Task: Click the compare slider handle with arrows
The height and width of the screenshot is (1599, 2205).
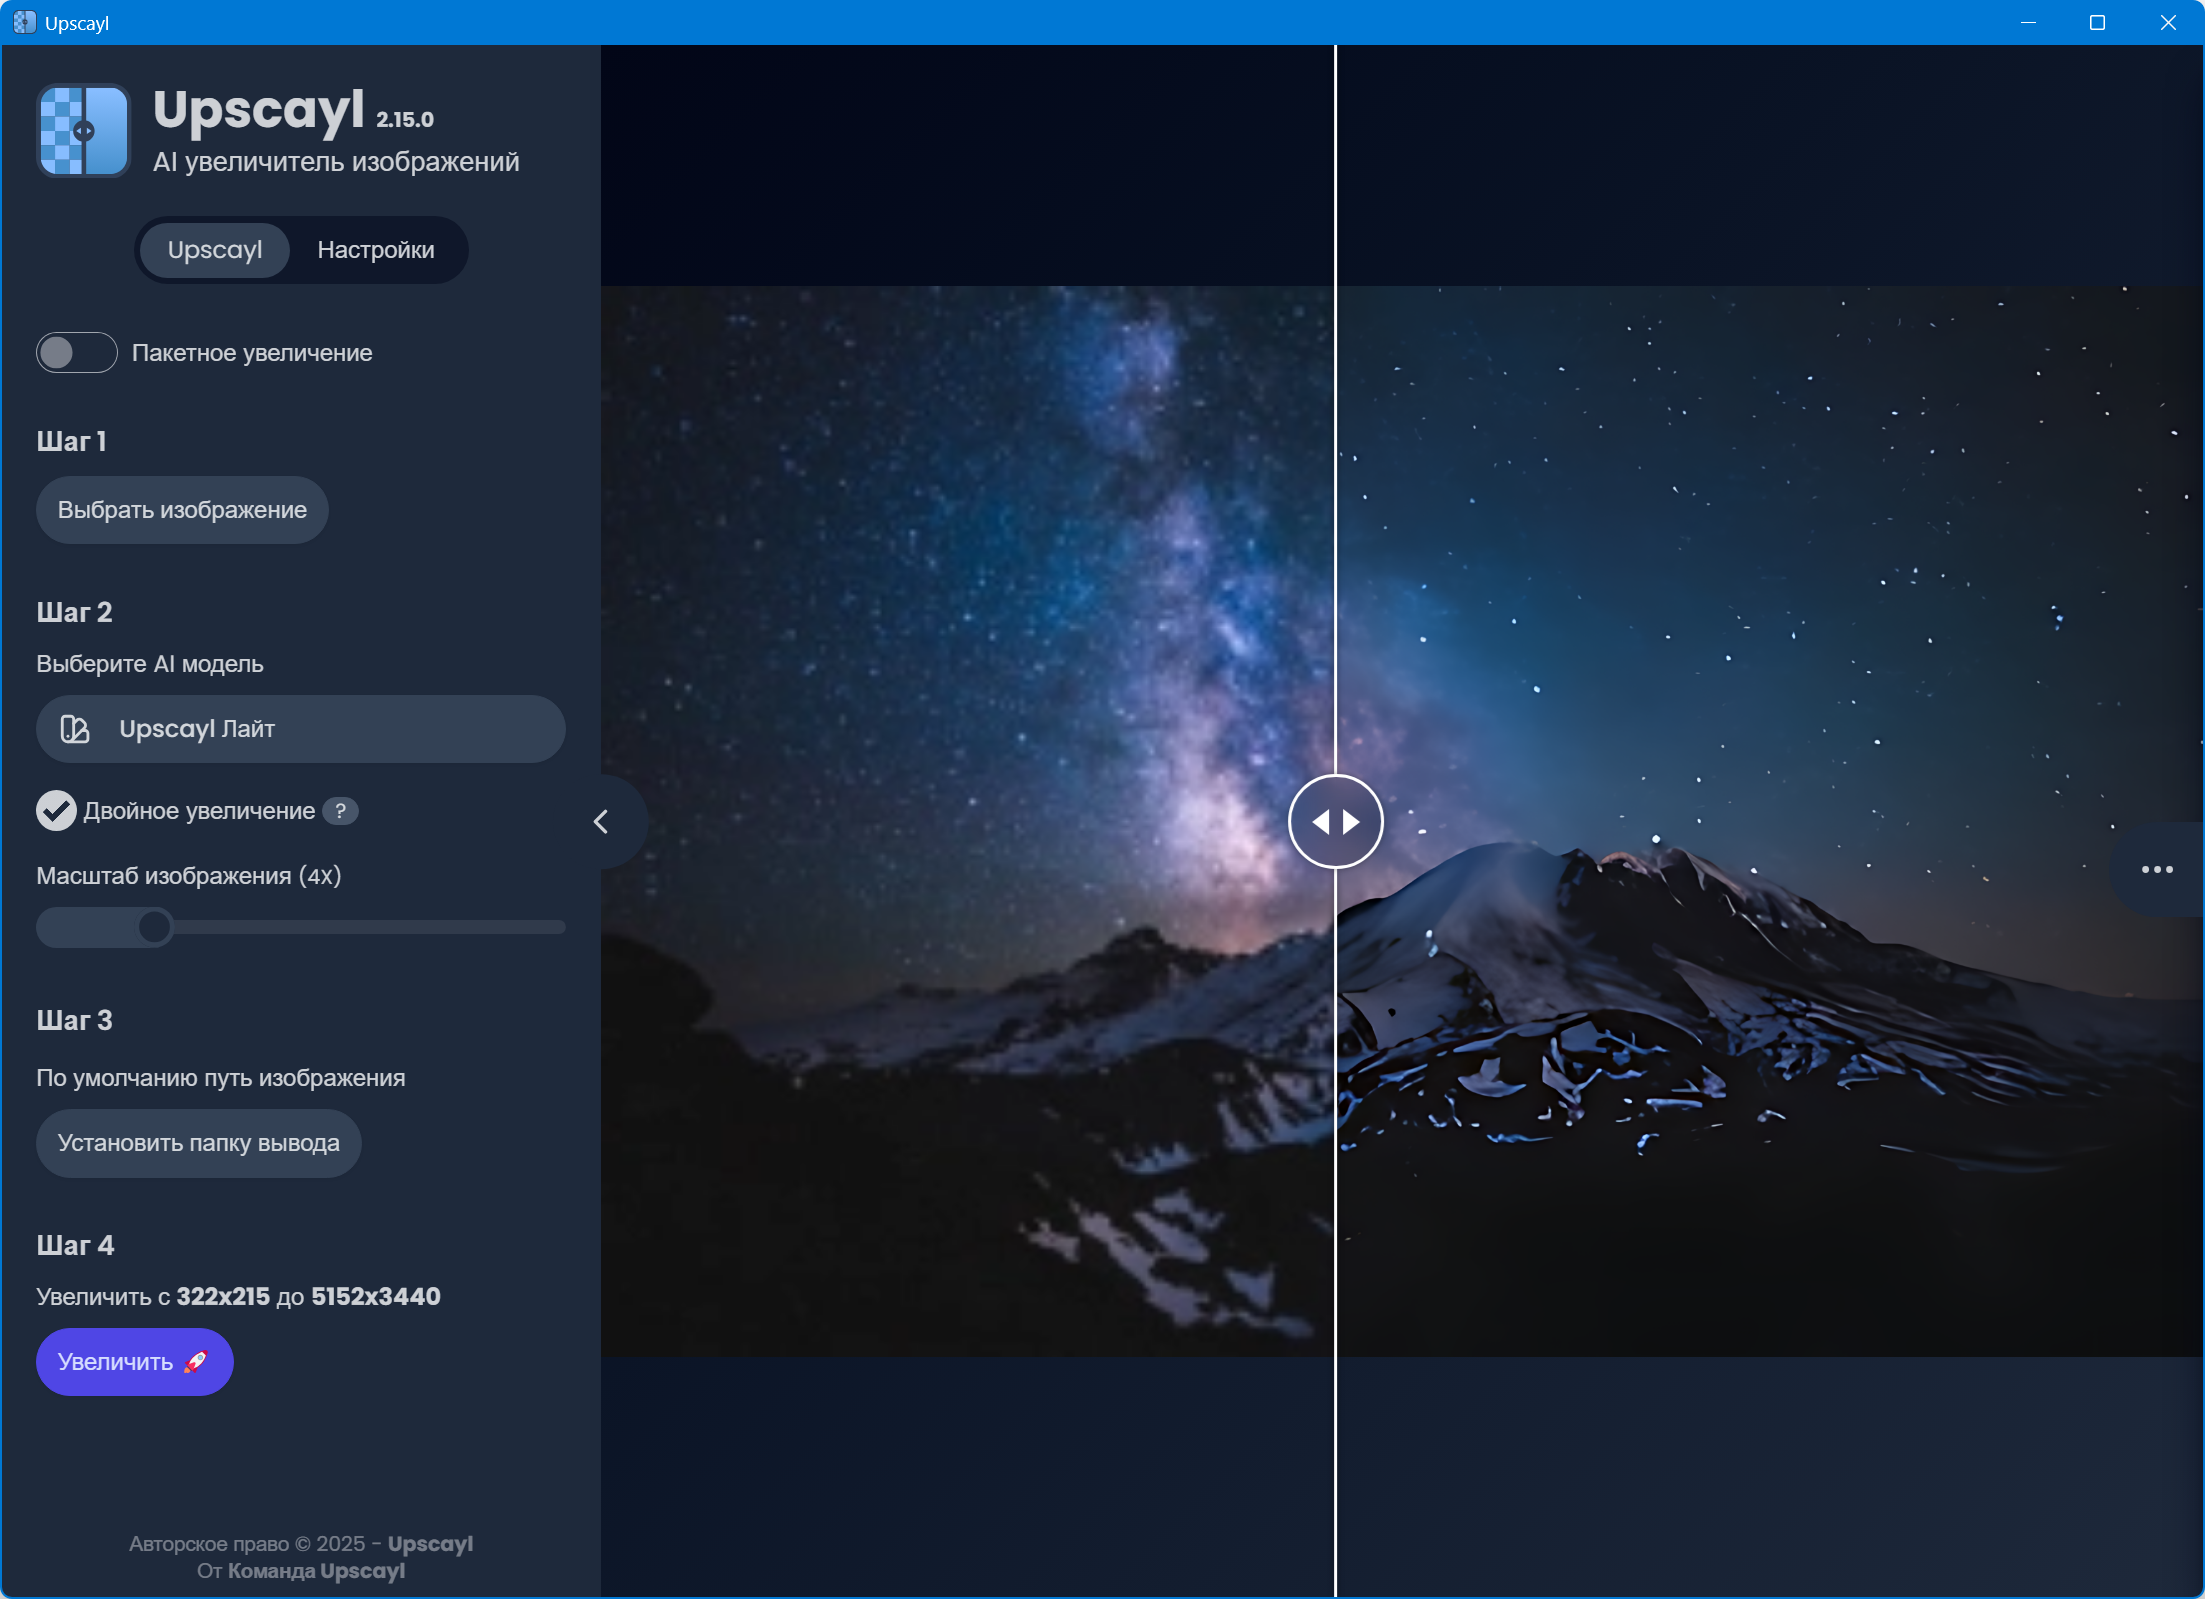Action: [x=1335, y=822]
